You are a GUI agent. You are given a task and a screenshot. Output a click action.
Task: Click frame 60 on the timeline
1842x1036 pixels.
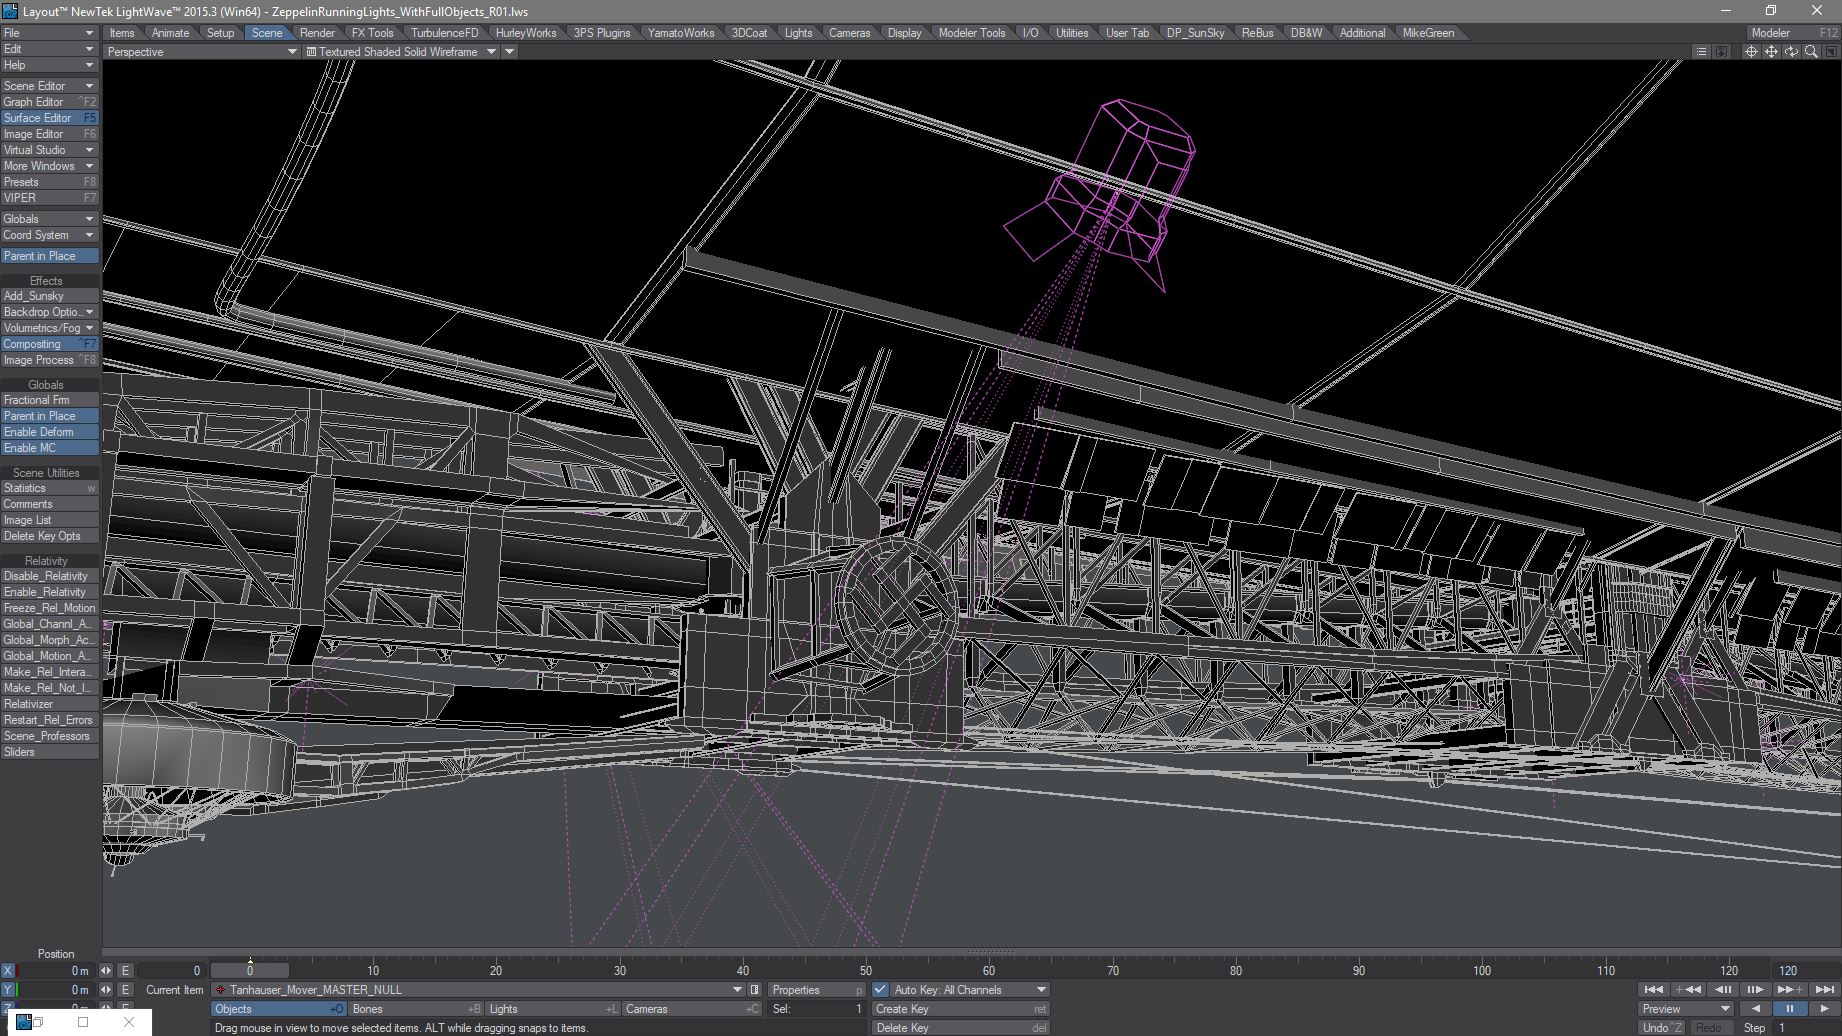pyautogui.click(x=989, y=971)
